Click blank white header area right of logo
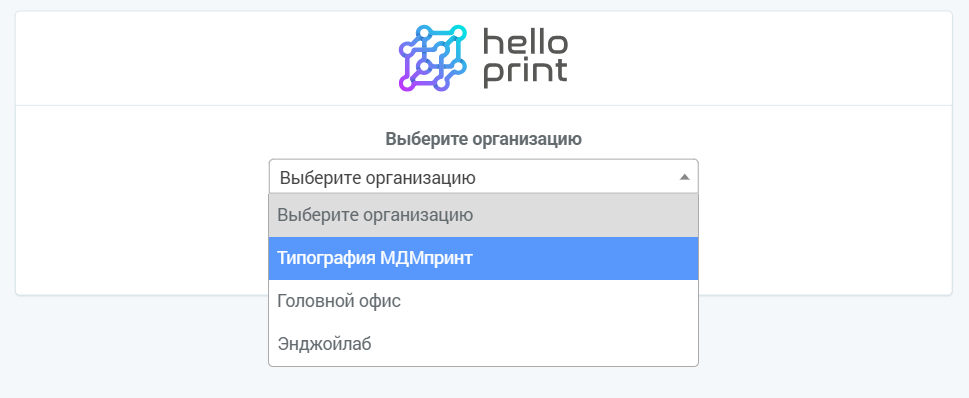Screen dimensions: 969x398 click(760, 59)
